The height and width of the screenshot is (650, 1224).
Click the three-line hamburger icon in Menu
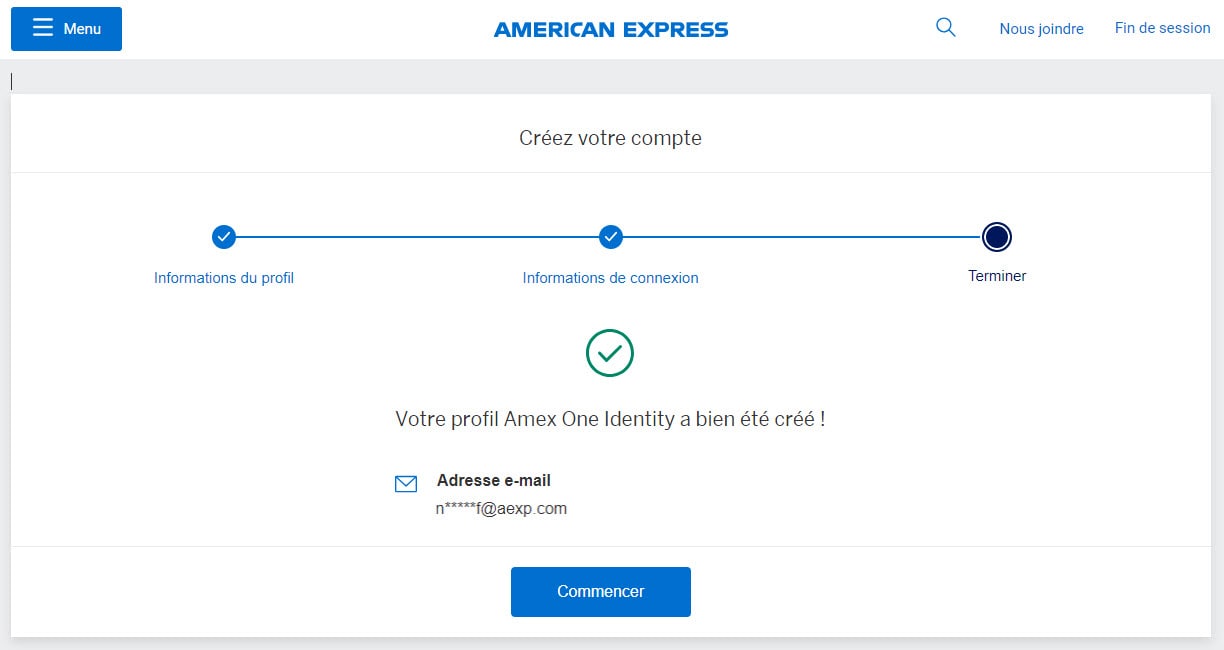click(x=42, y=28)
